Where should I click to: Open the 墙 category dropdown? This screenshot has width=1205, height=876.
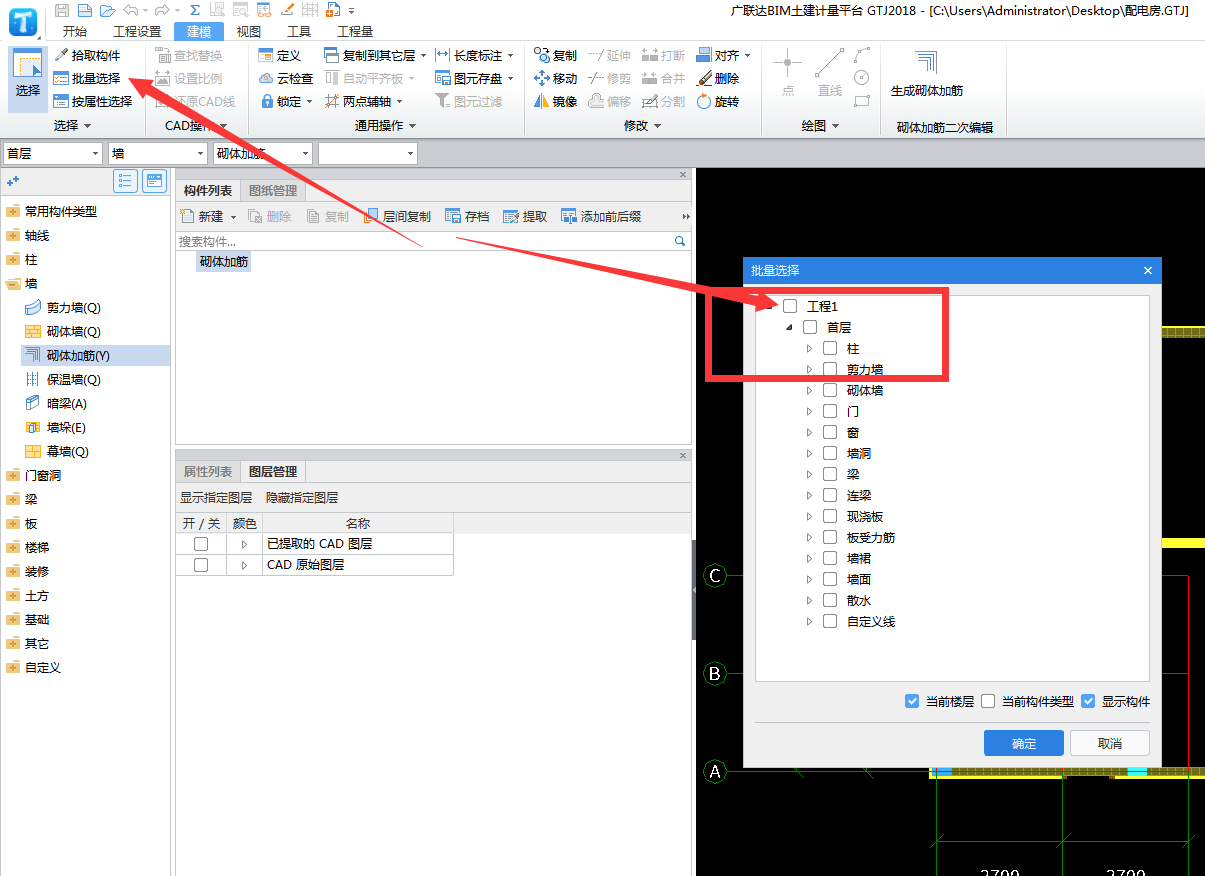(198, 153)
